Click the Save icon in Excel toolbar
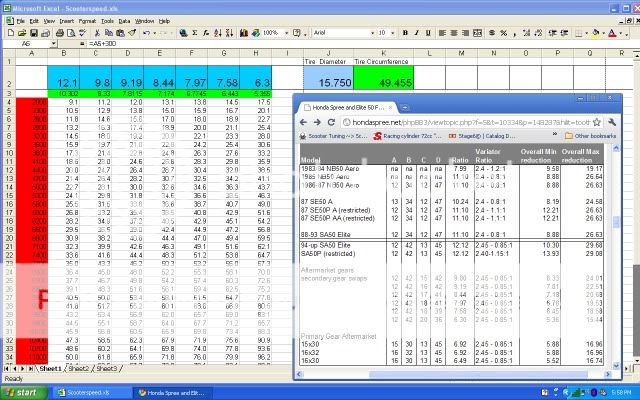640x400 pixels. click(33, 33)
